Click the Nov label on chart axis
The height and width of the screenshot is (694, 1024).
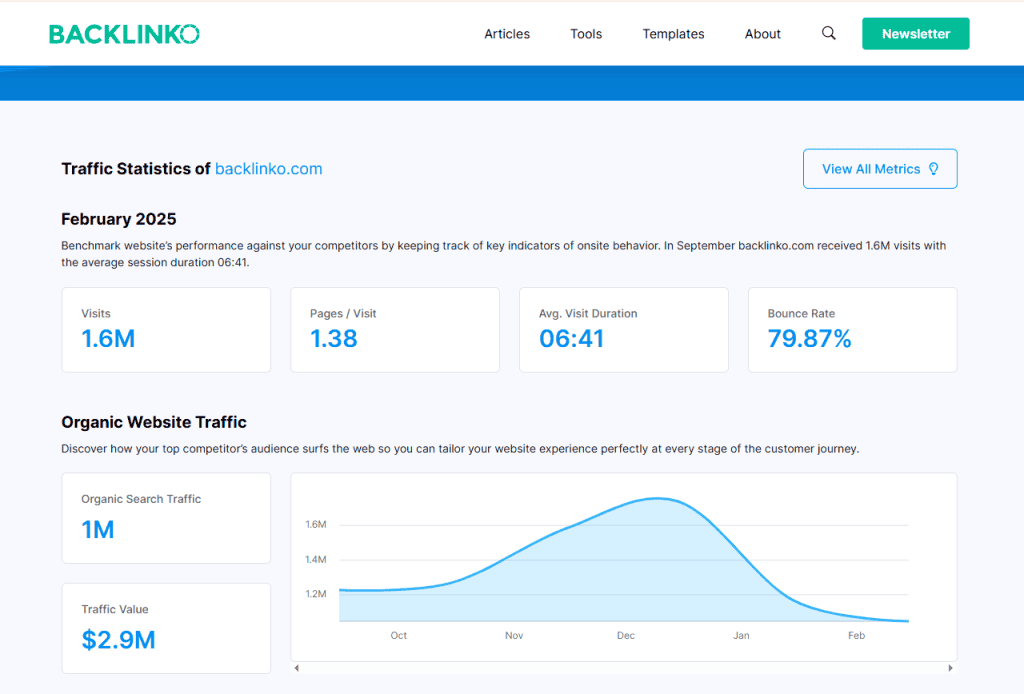[x=514, y=635]
